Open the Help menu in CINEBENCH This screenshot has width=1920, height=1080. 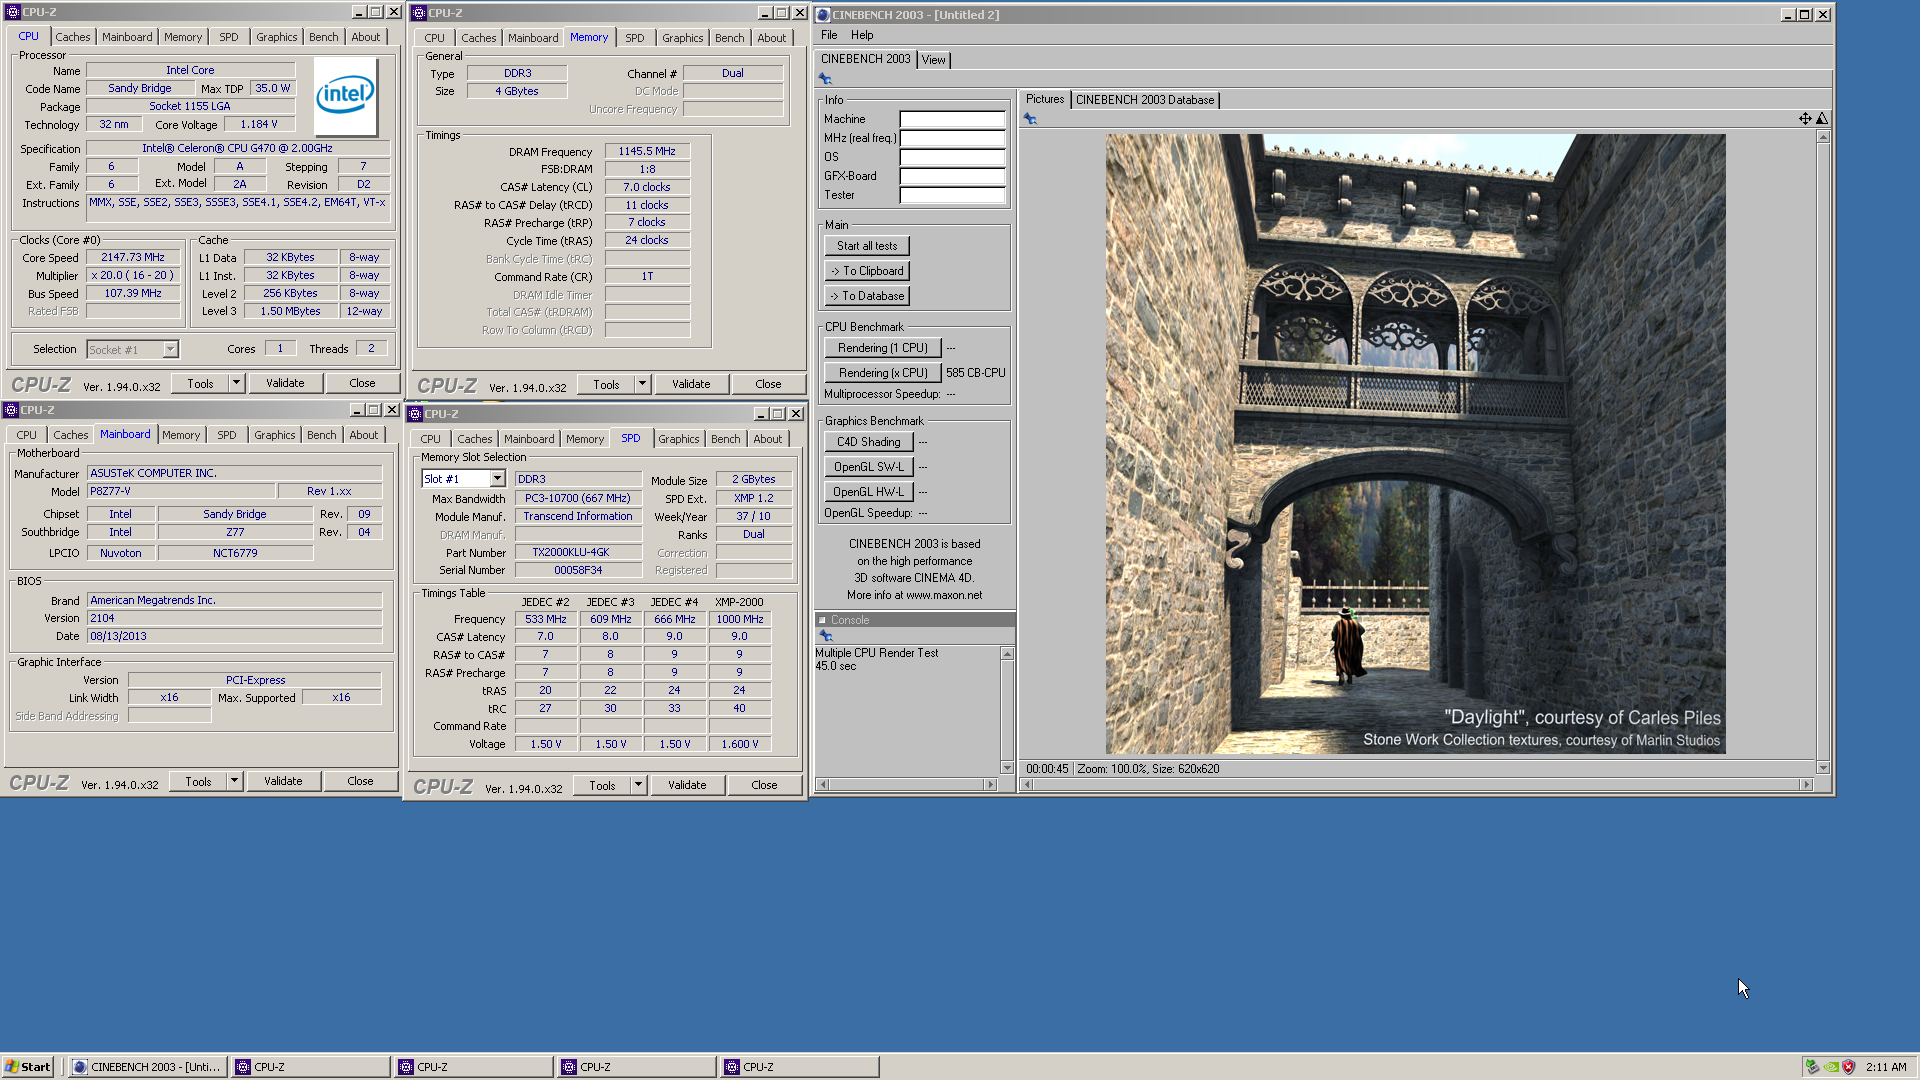point(862,35)
